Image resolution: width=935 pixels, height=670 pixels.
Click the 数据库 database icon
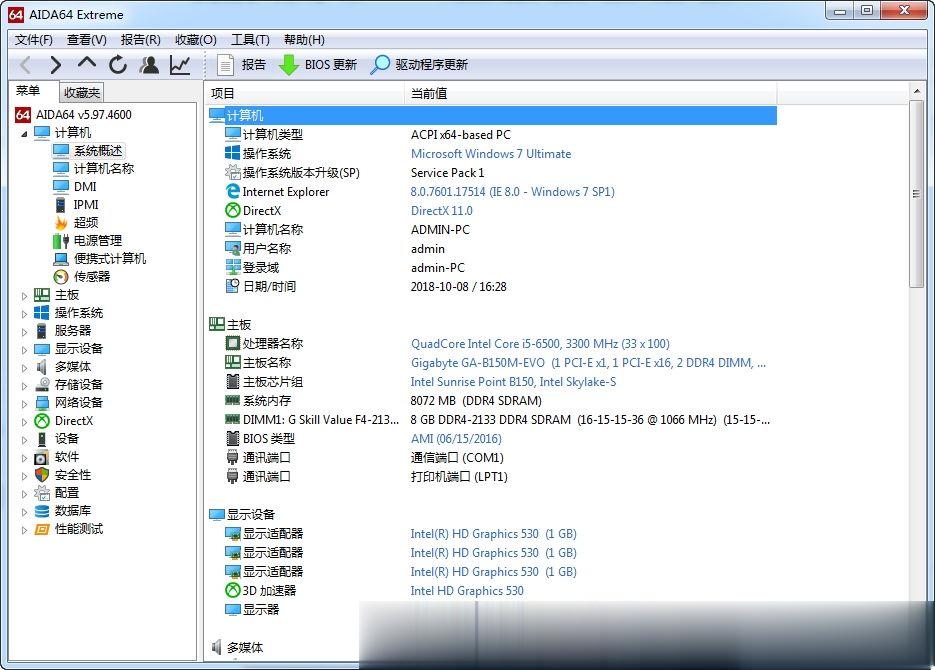pos(42,511)
